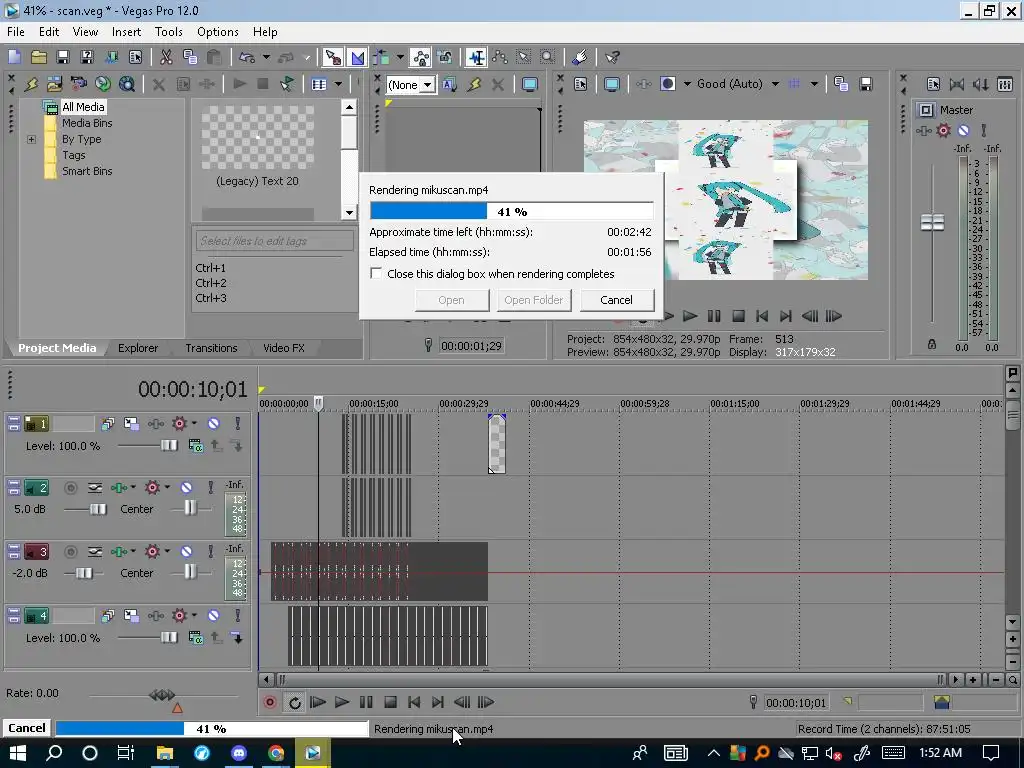Click the Select files to edit tags field
The image size is (1024, 768).
(274, 241)
